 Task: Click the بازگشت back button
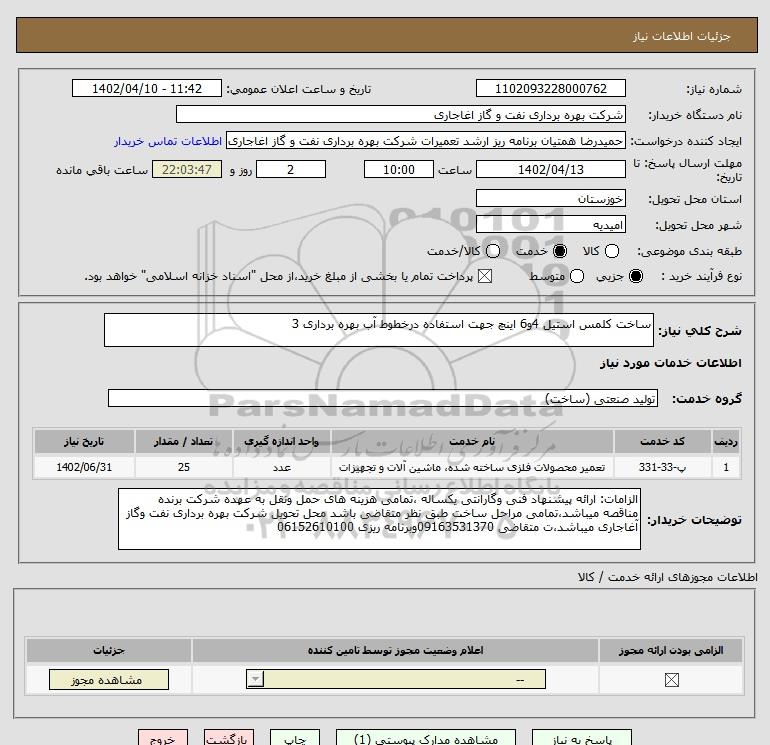point(229,738)
